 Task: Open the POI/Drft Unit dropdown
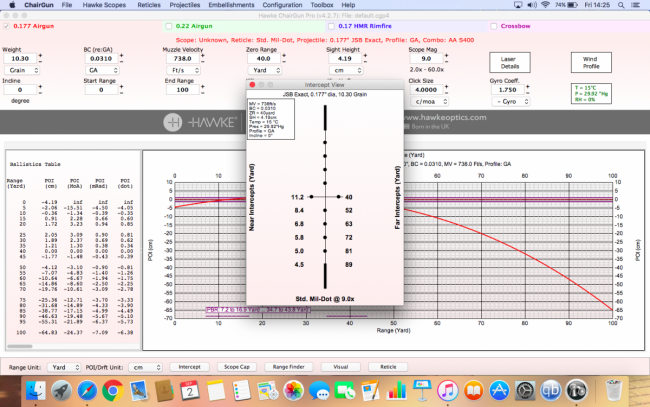pos(145,367)
